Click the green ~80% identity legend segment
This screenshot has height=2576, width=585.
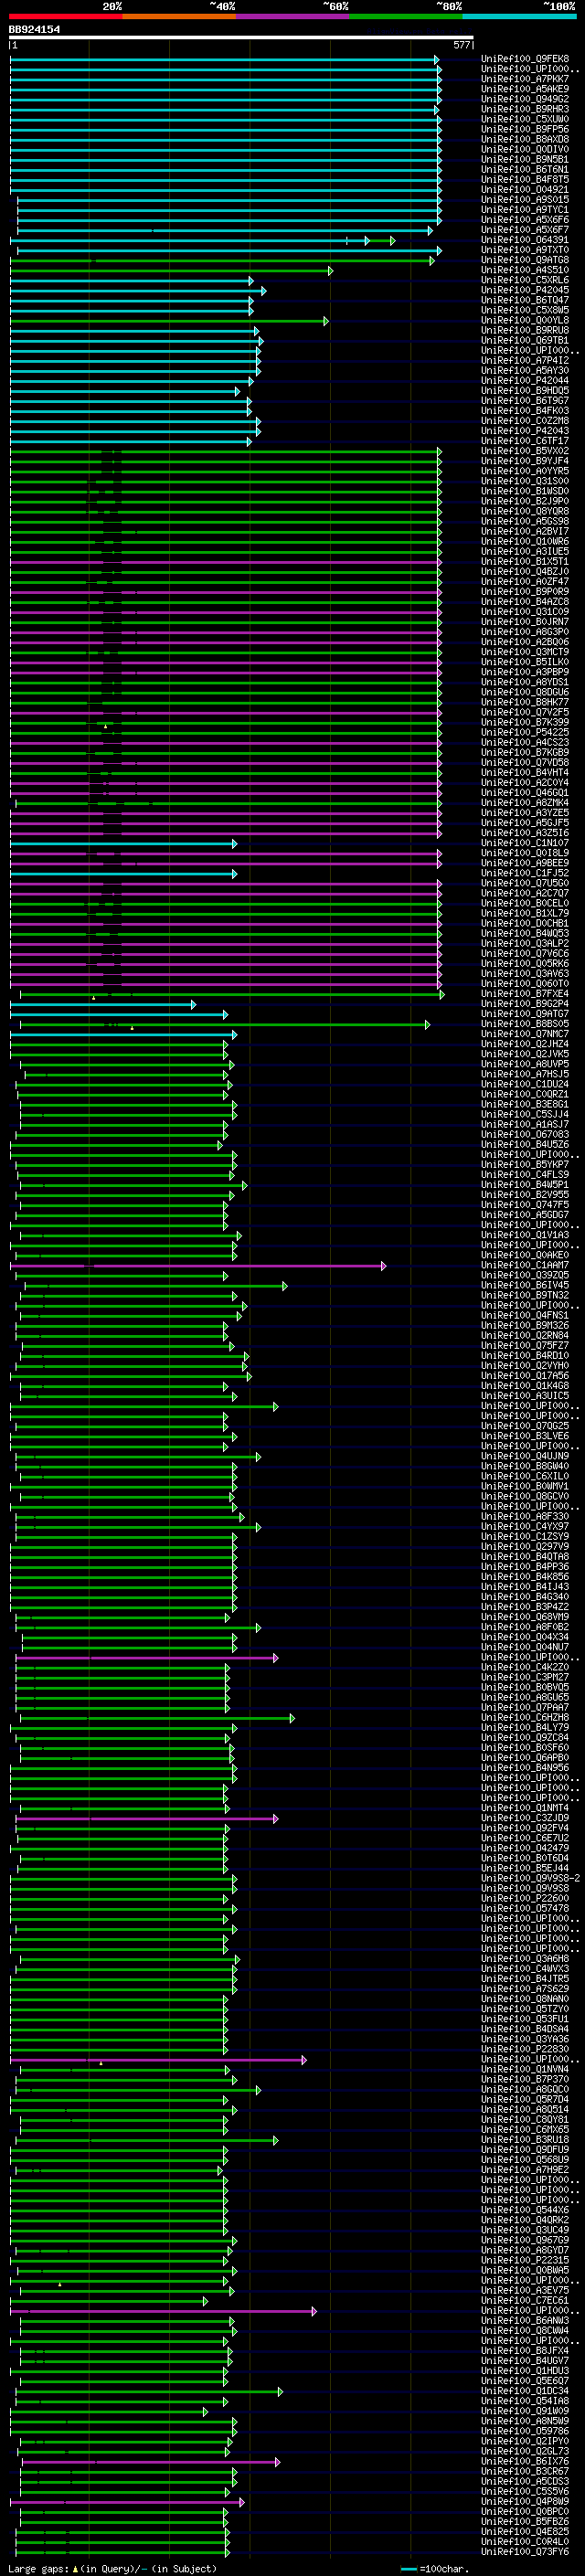coord(405,17)
